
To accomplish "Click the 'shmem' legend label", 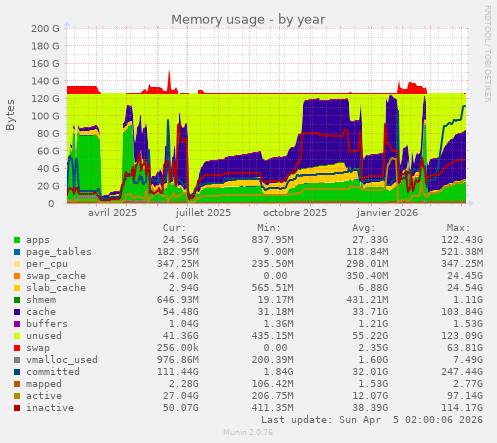I will click(x=41, y=300).
